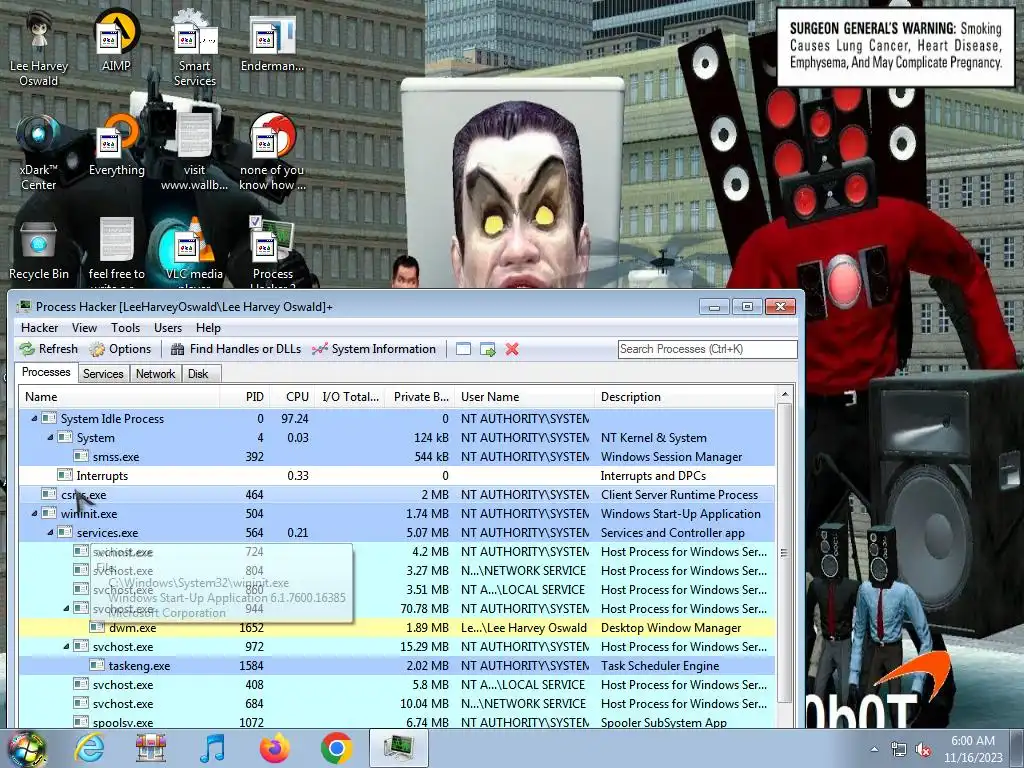1024x768 pixels.
Task: Sort by Private Bytes column header
Action: [421, 396]
